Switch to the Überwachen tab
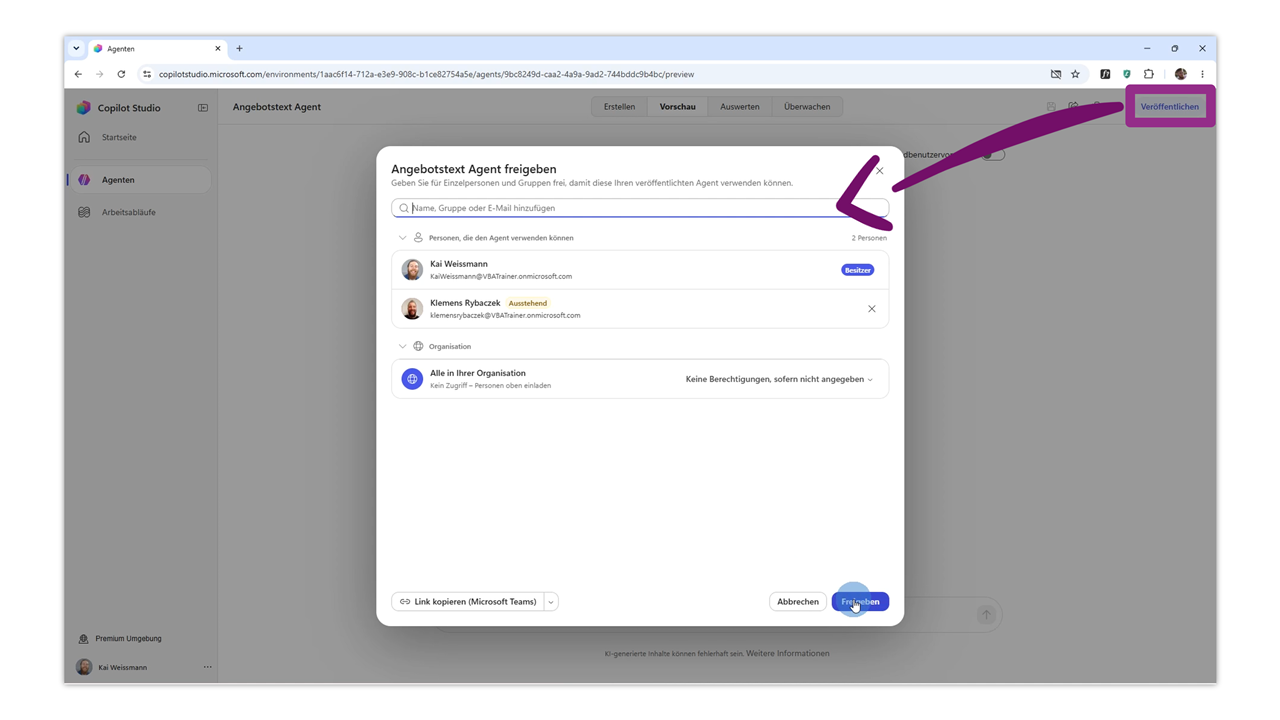This screenshot has height=720, width=1280. 807,107
